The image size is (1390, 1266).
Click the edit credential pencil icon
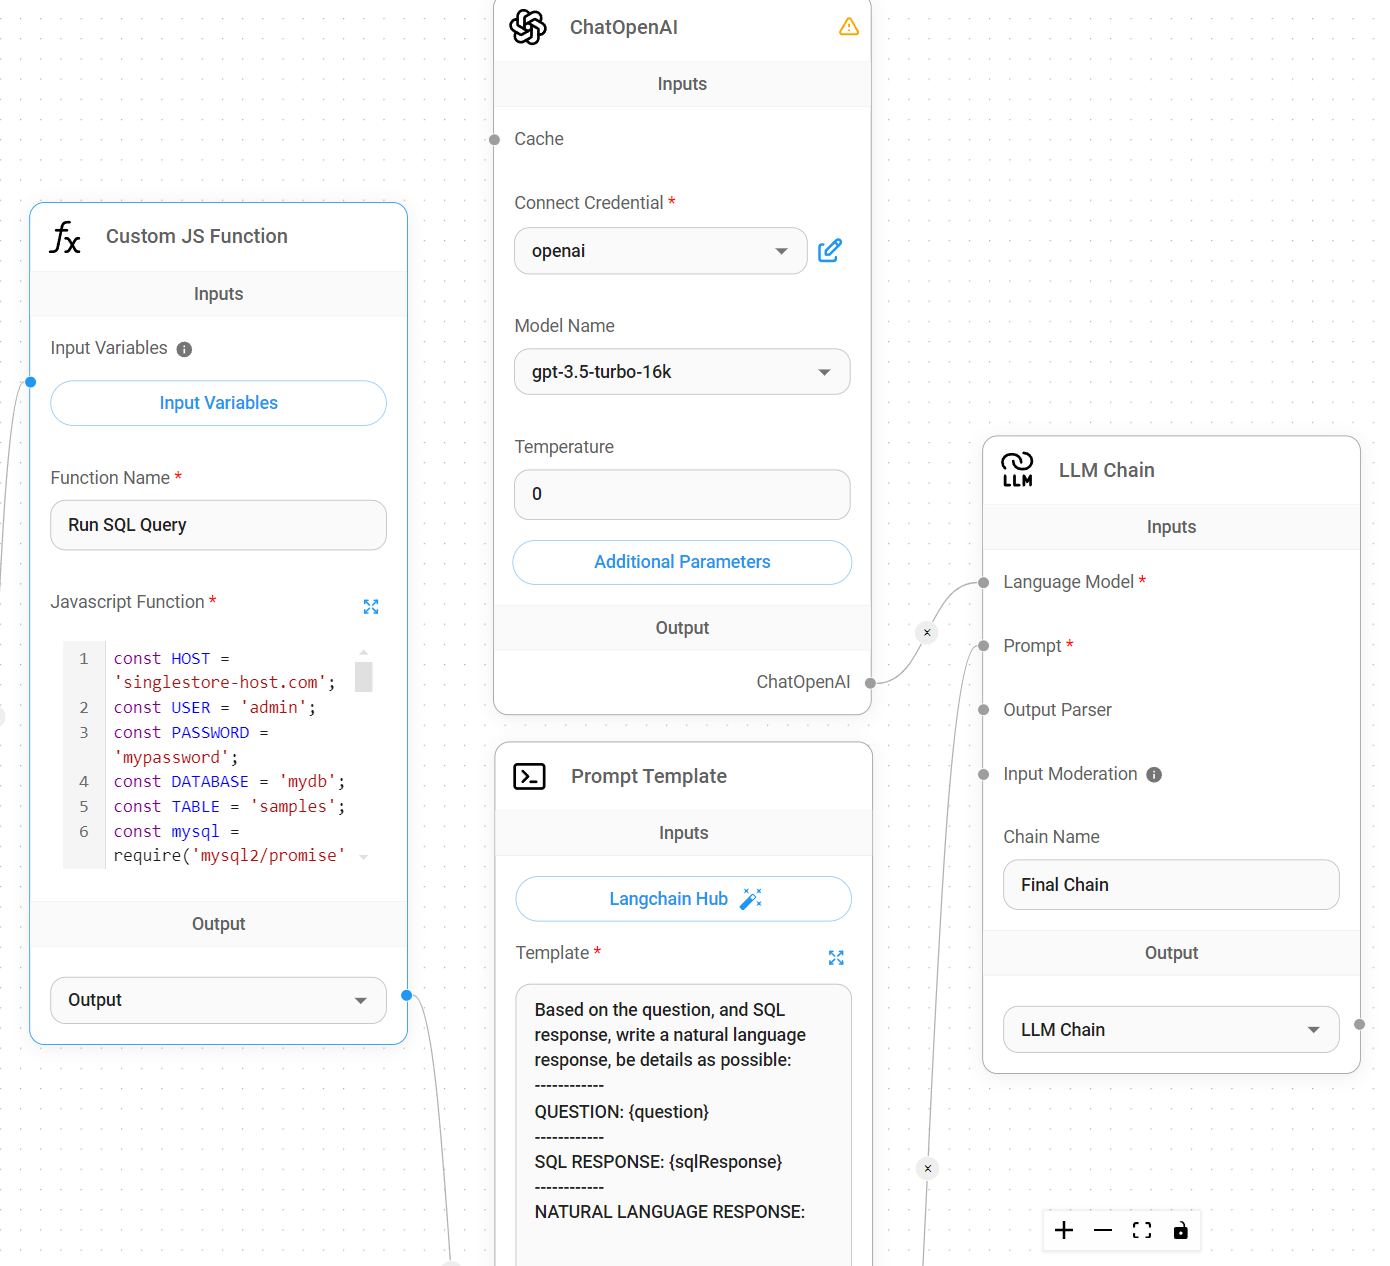click(830, 251)
